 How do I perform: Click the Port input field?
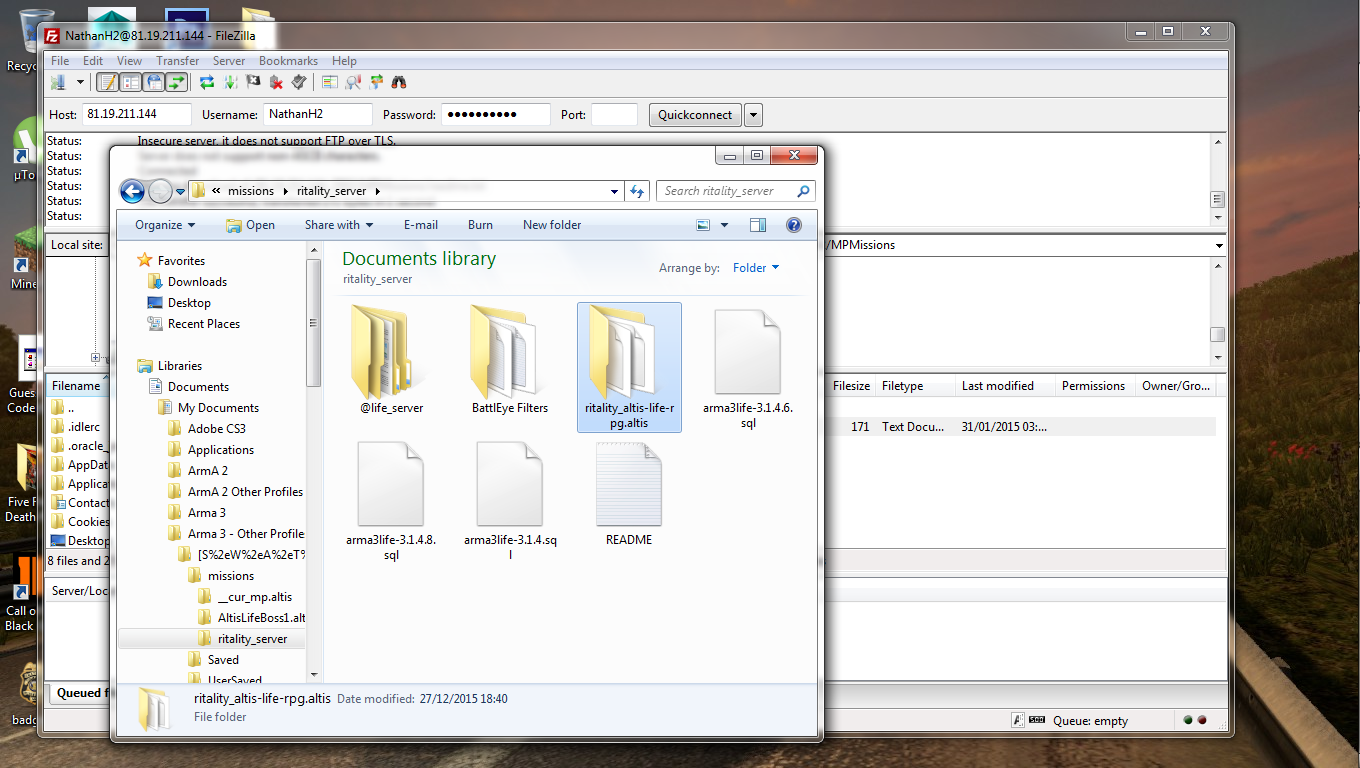pyautogui.click(x=614, y=114)
